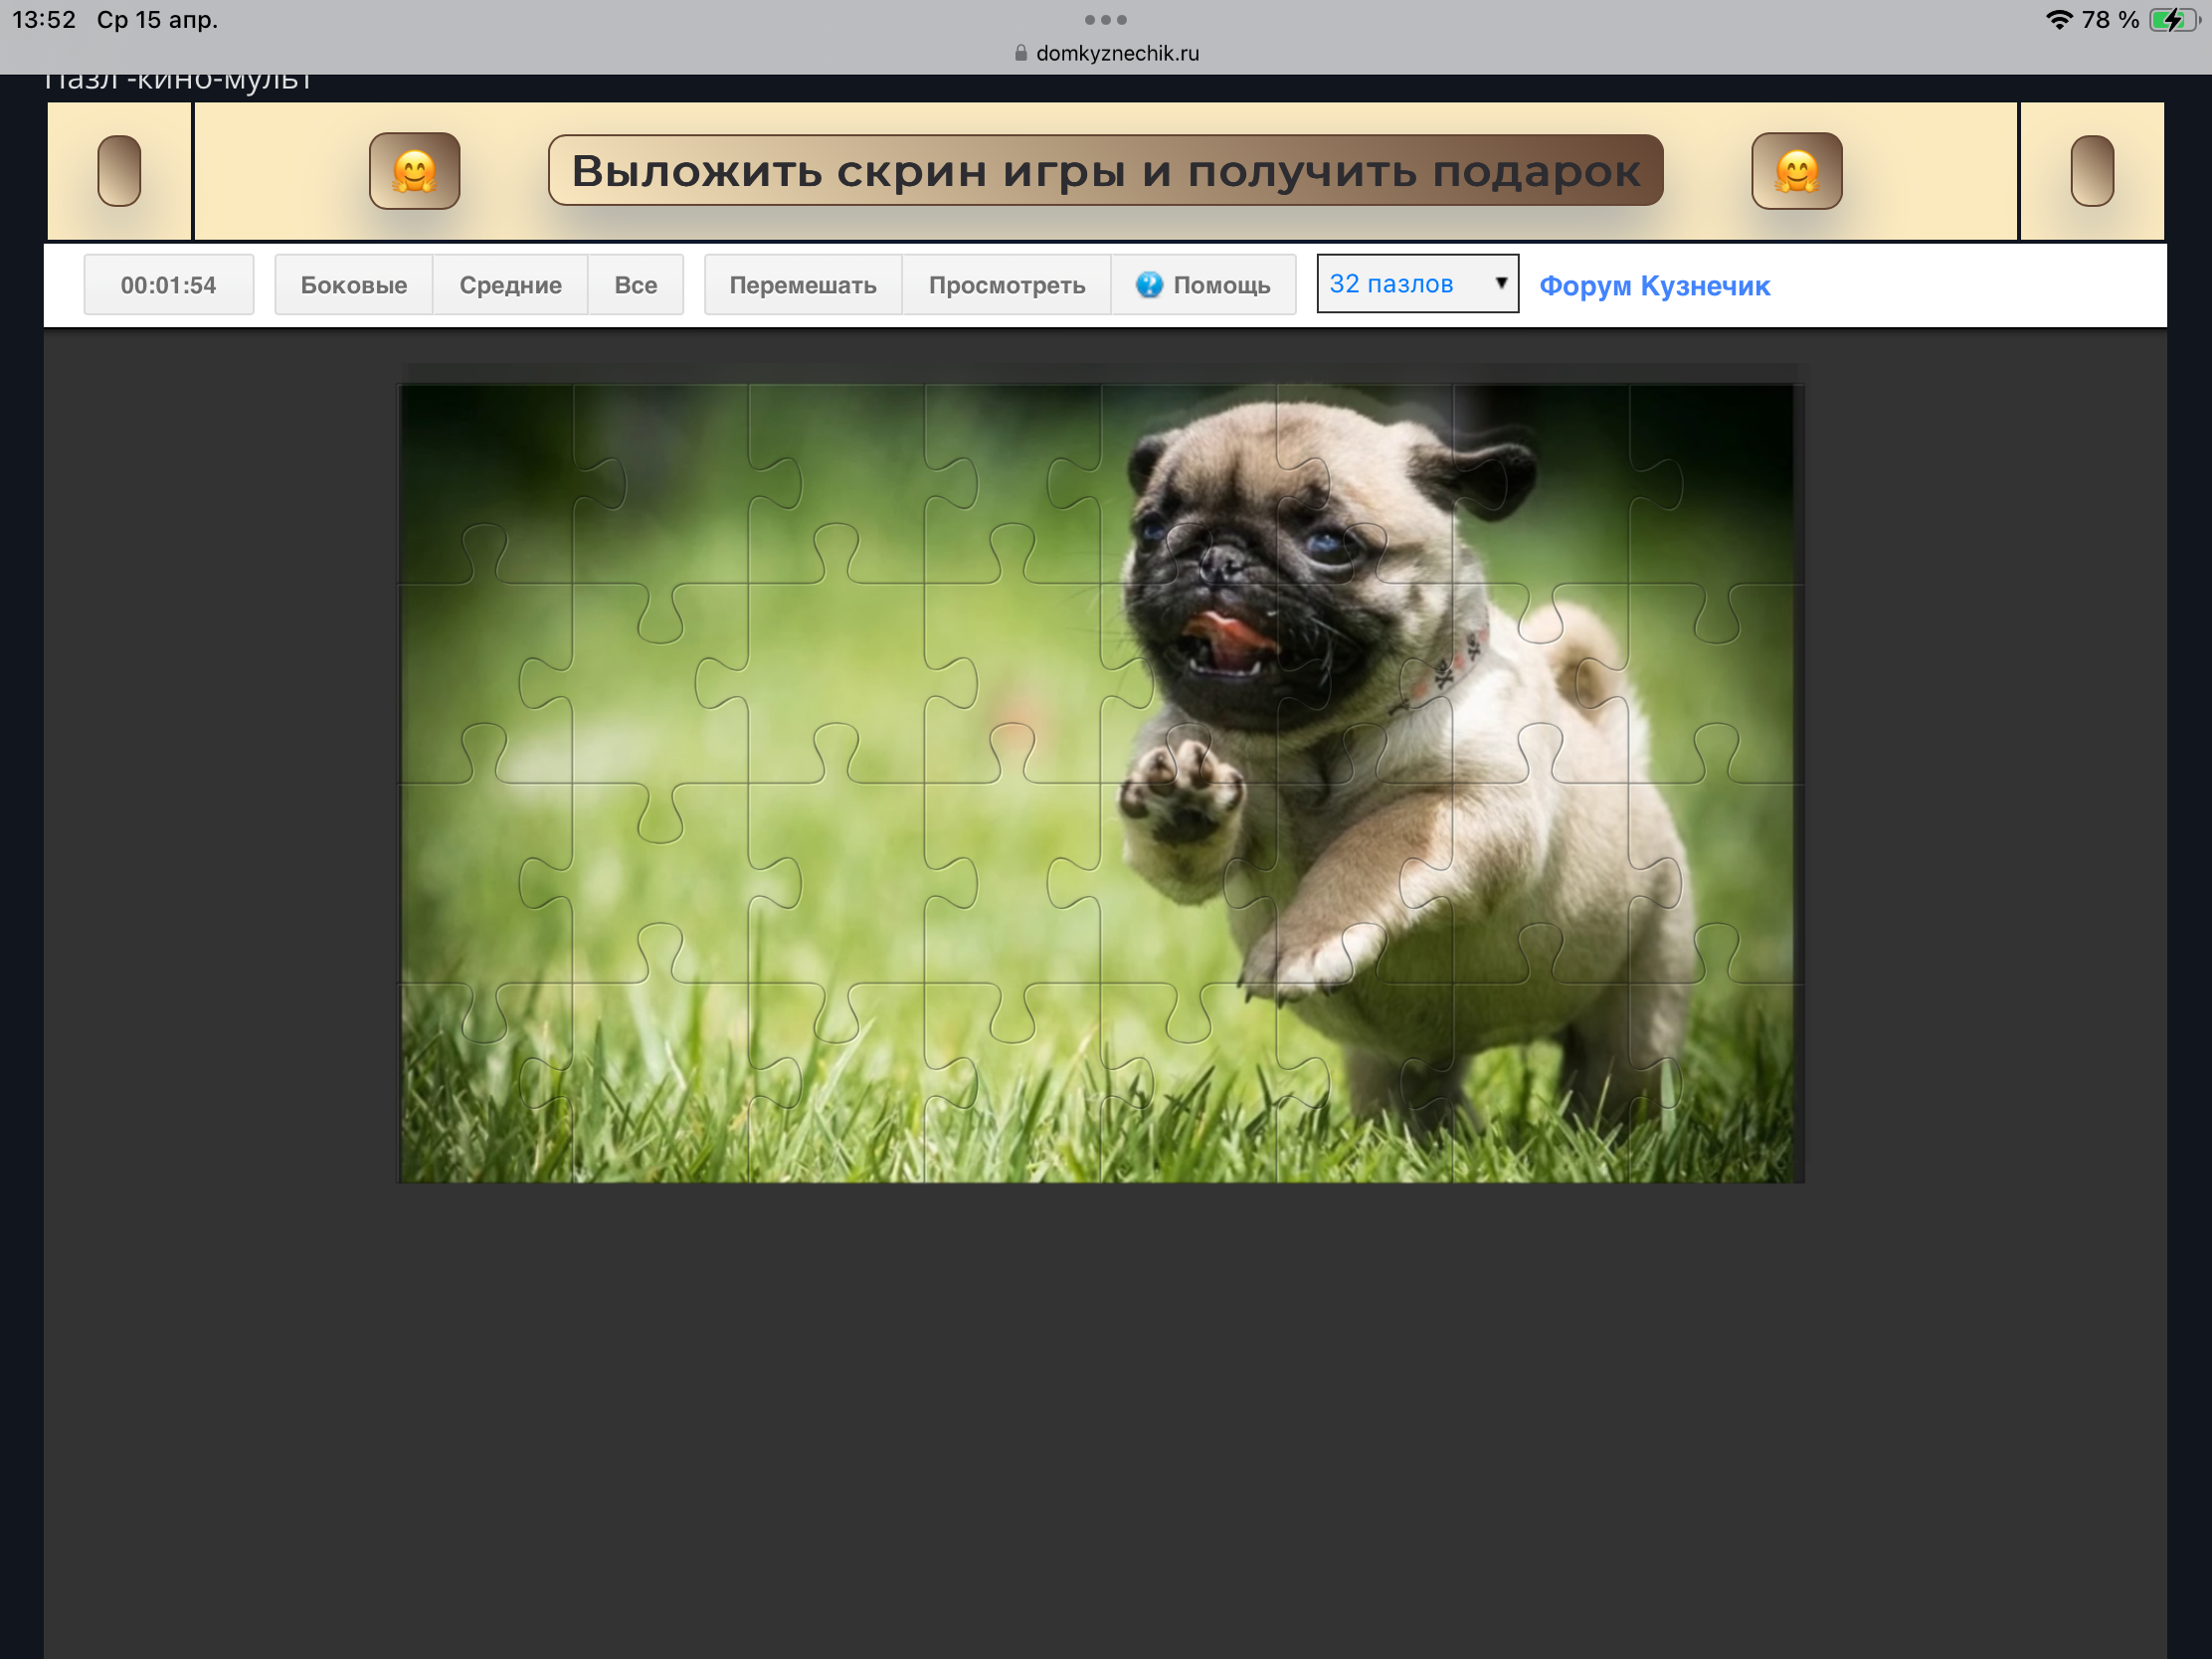Viewport: 2212px width, 1659px height.
Task: Show only Средние middle pieces
Action: coord(510,285)
